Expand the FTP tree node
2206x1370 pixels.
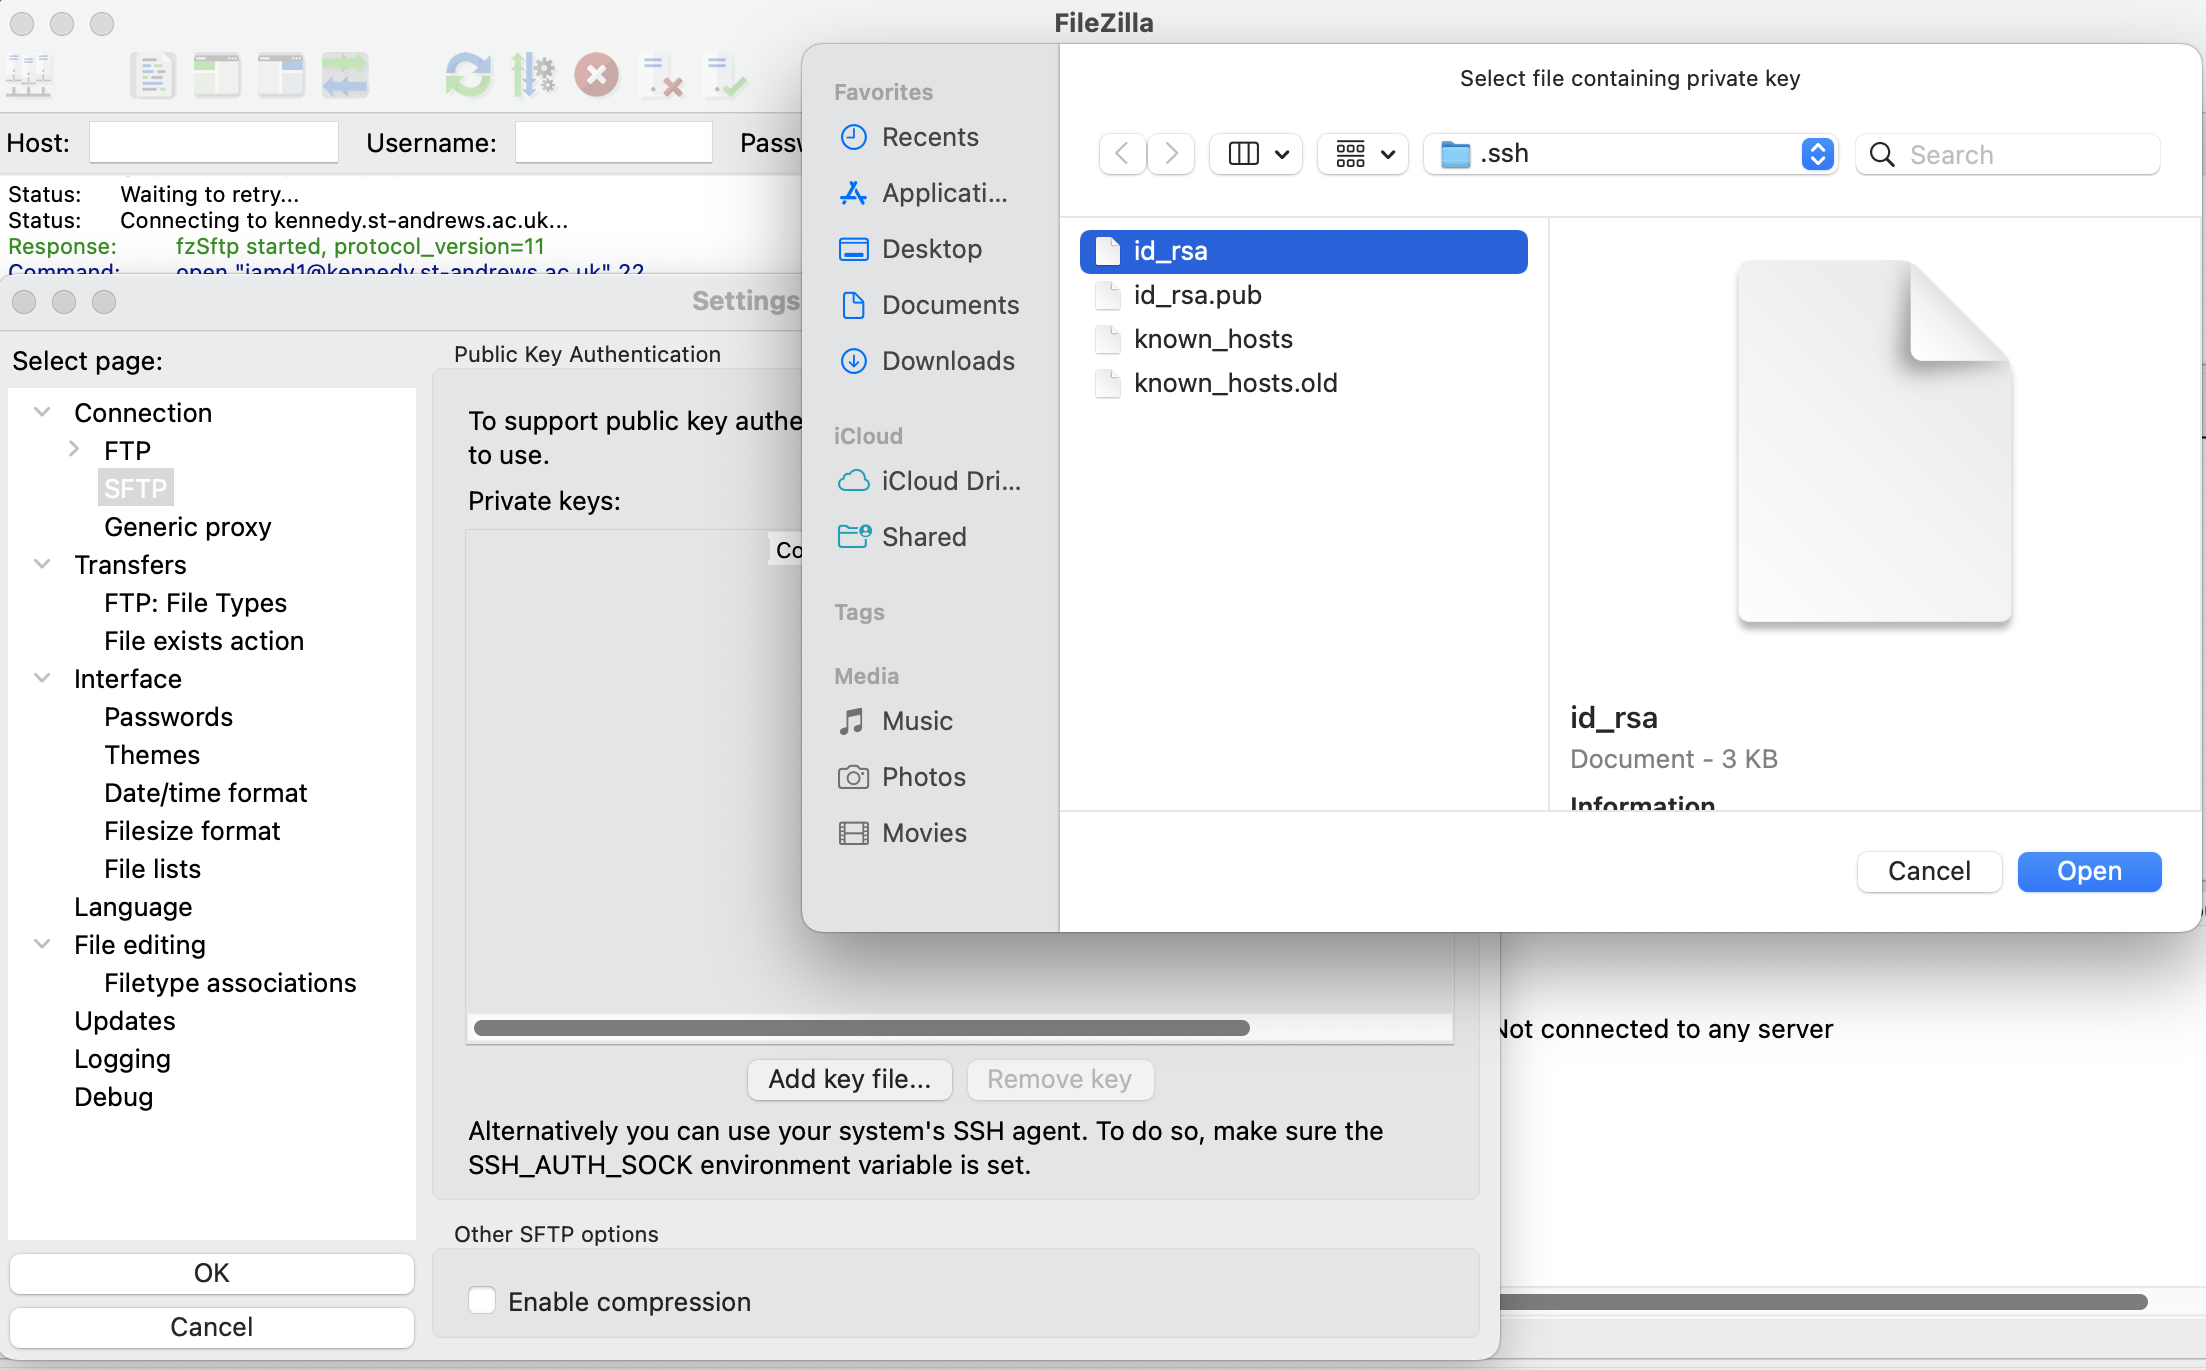[x=73, y=449]
